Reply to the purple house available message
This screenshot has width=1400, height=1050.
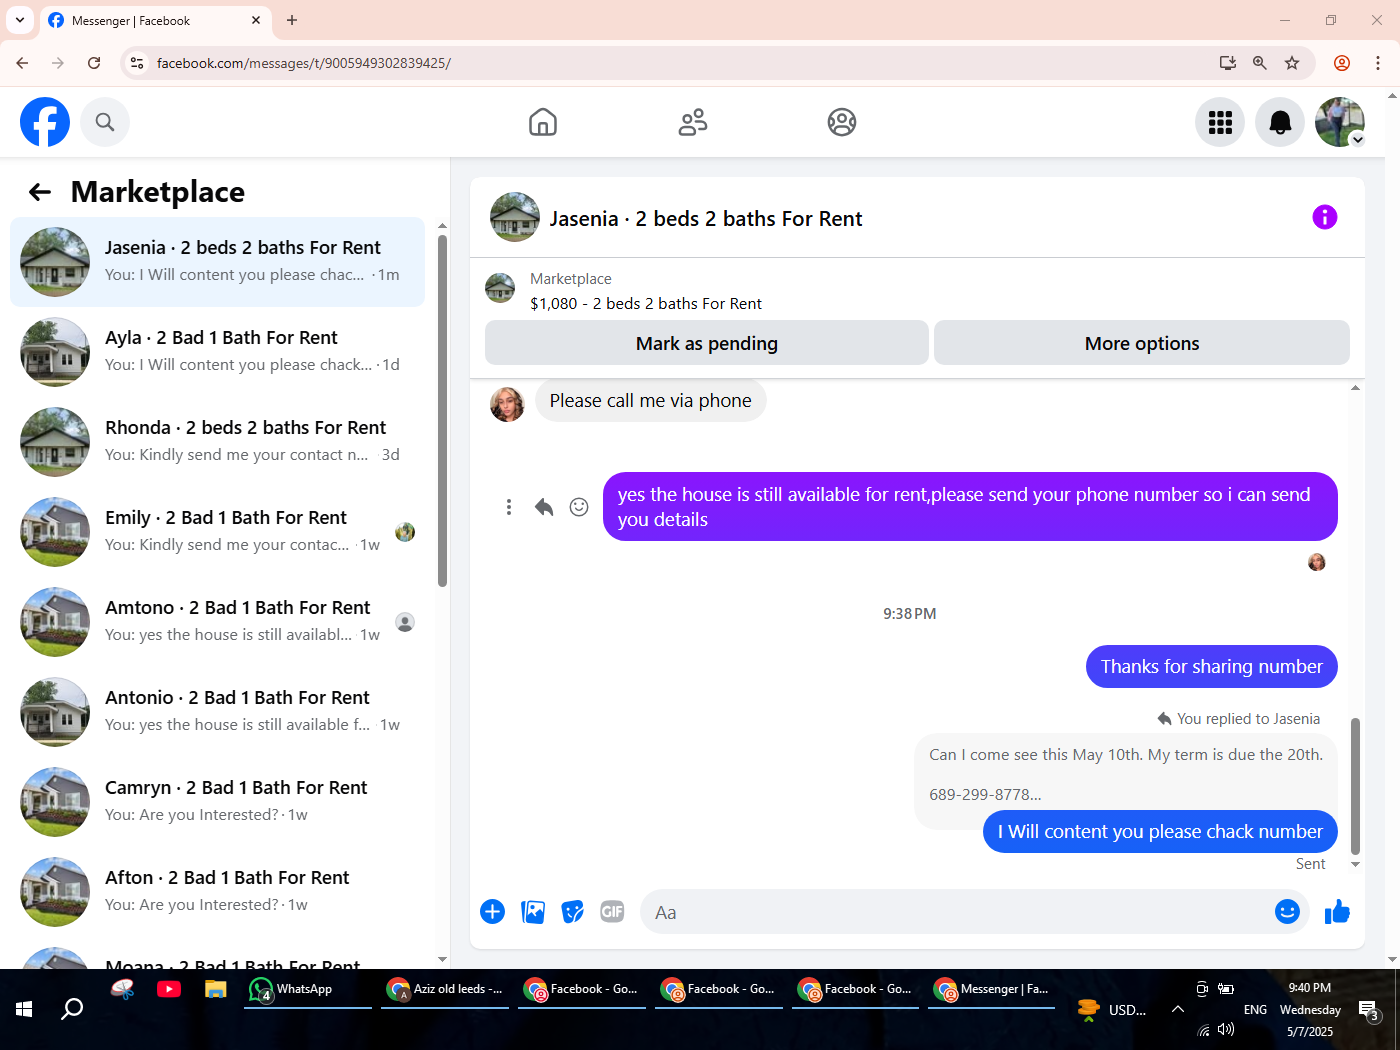point(544,507)
